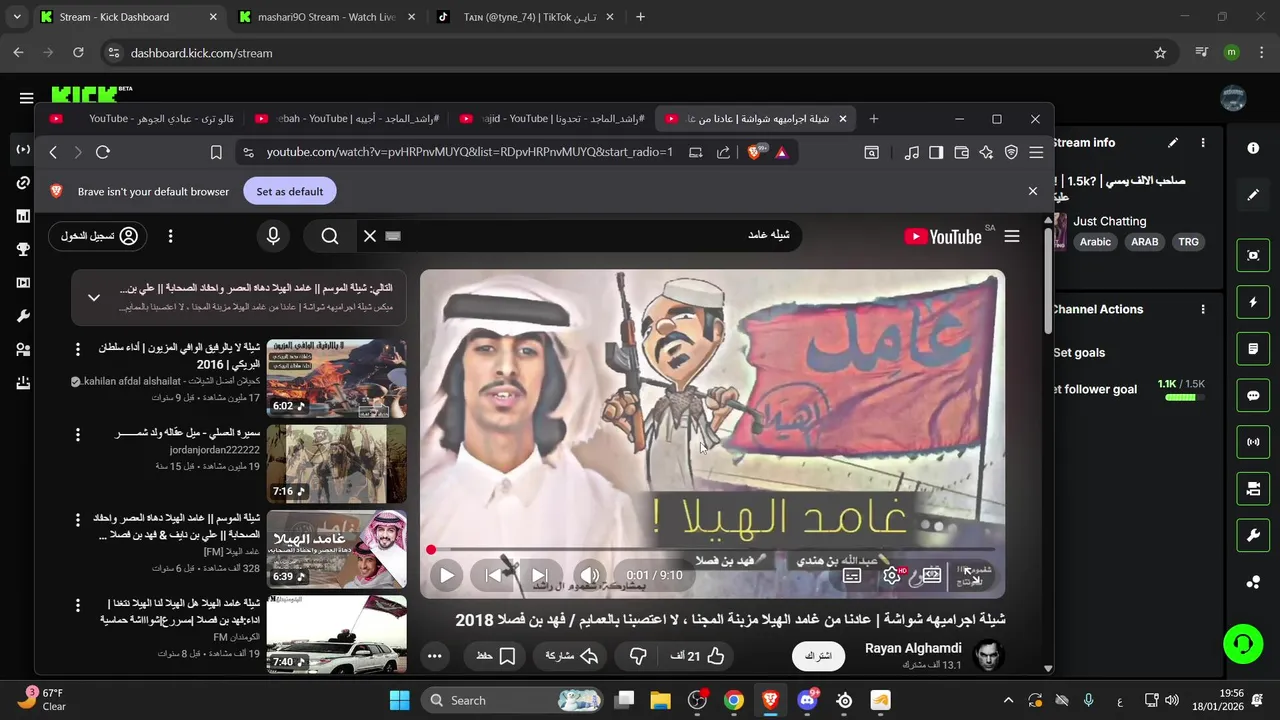Open Brave Rewards triangle icon

click(x=782, y=152)
